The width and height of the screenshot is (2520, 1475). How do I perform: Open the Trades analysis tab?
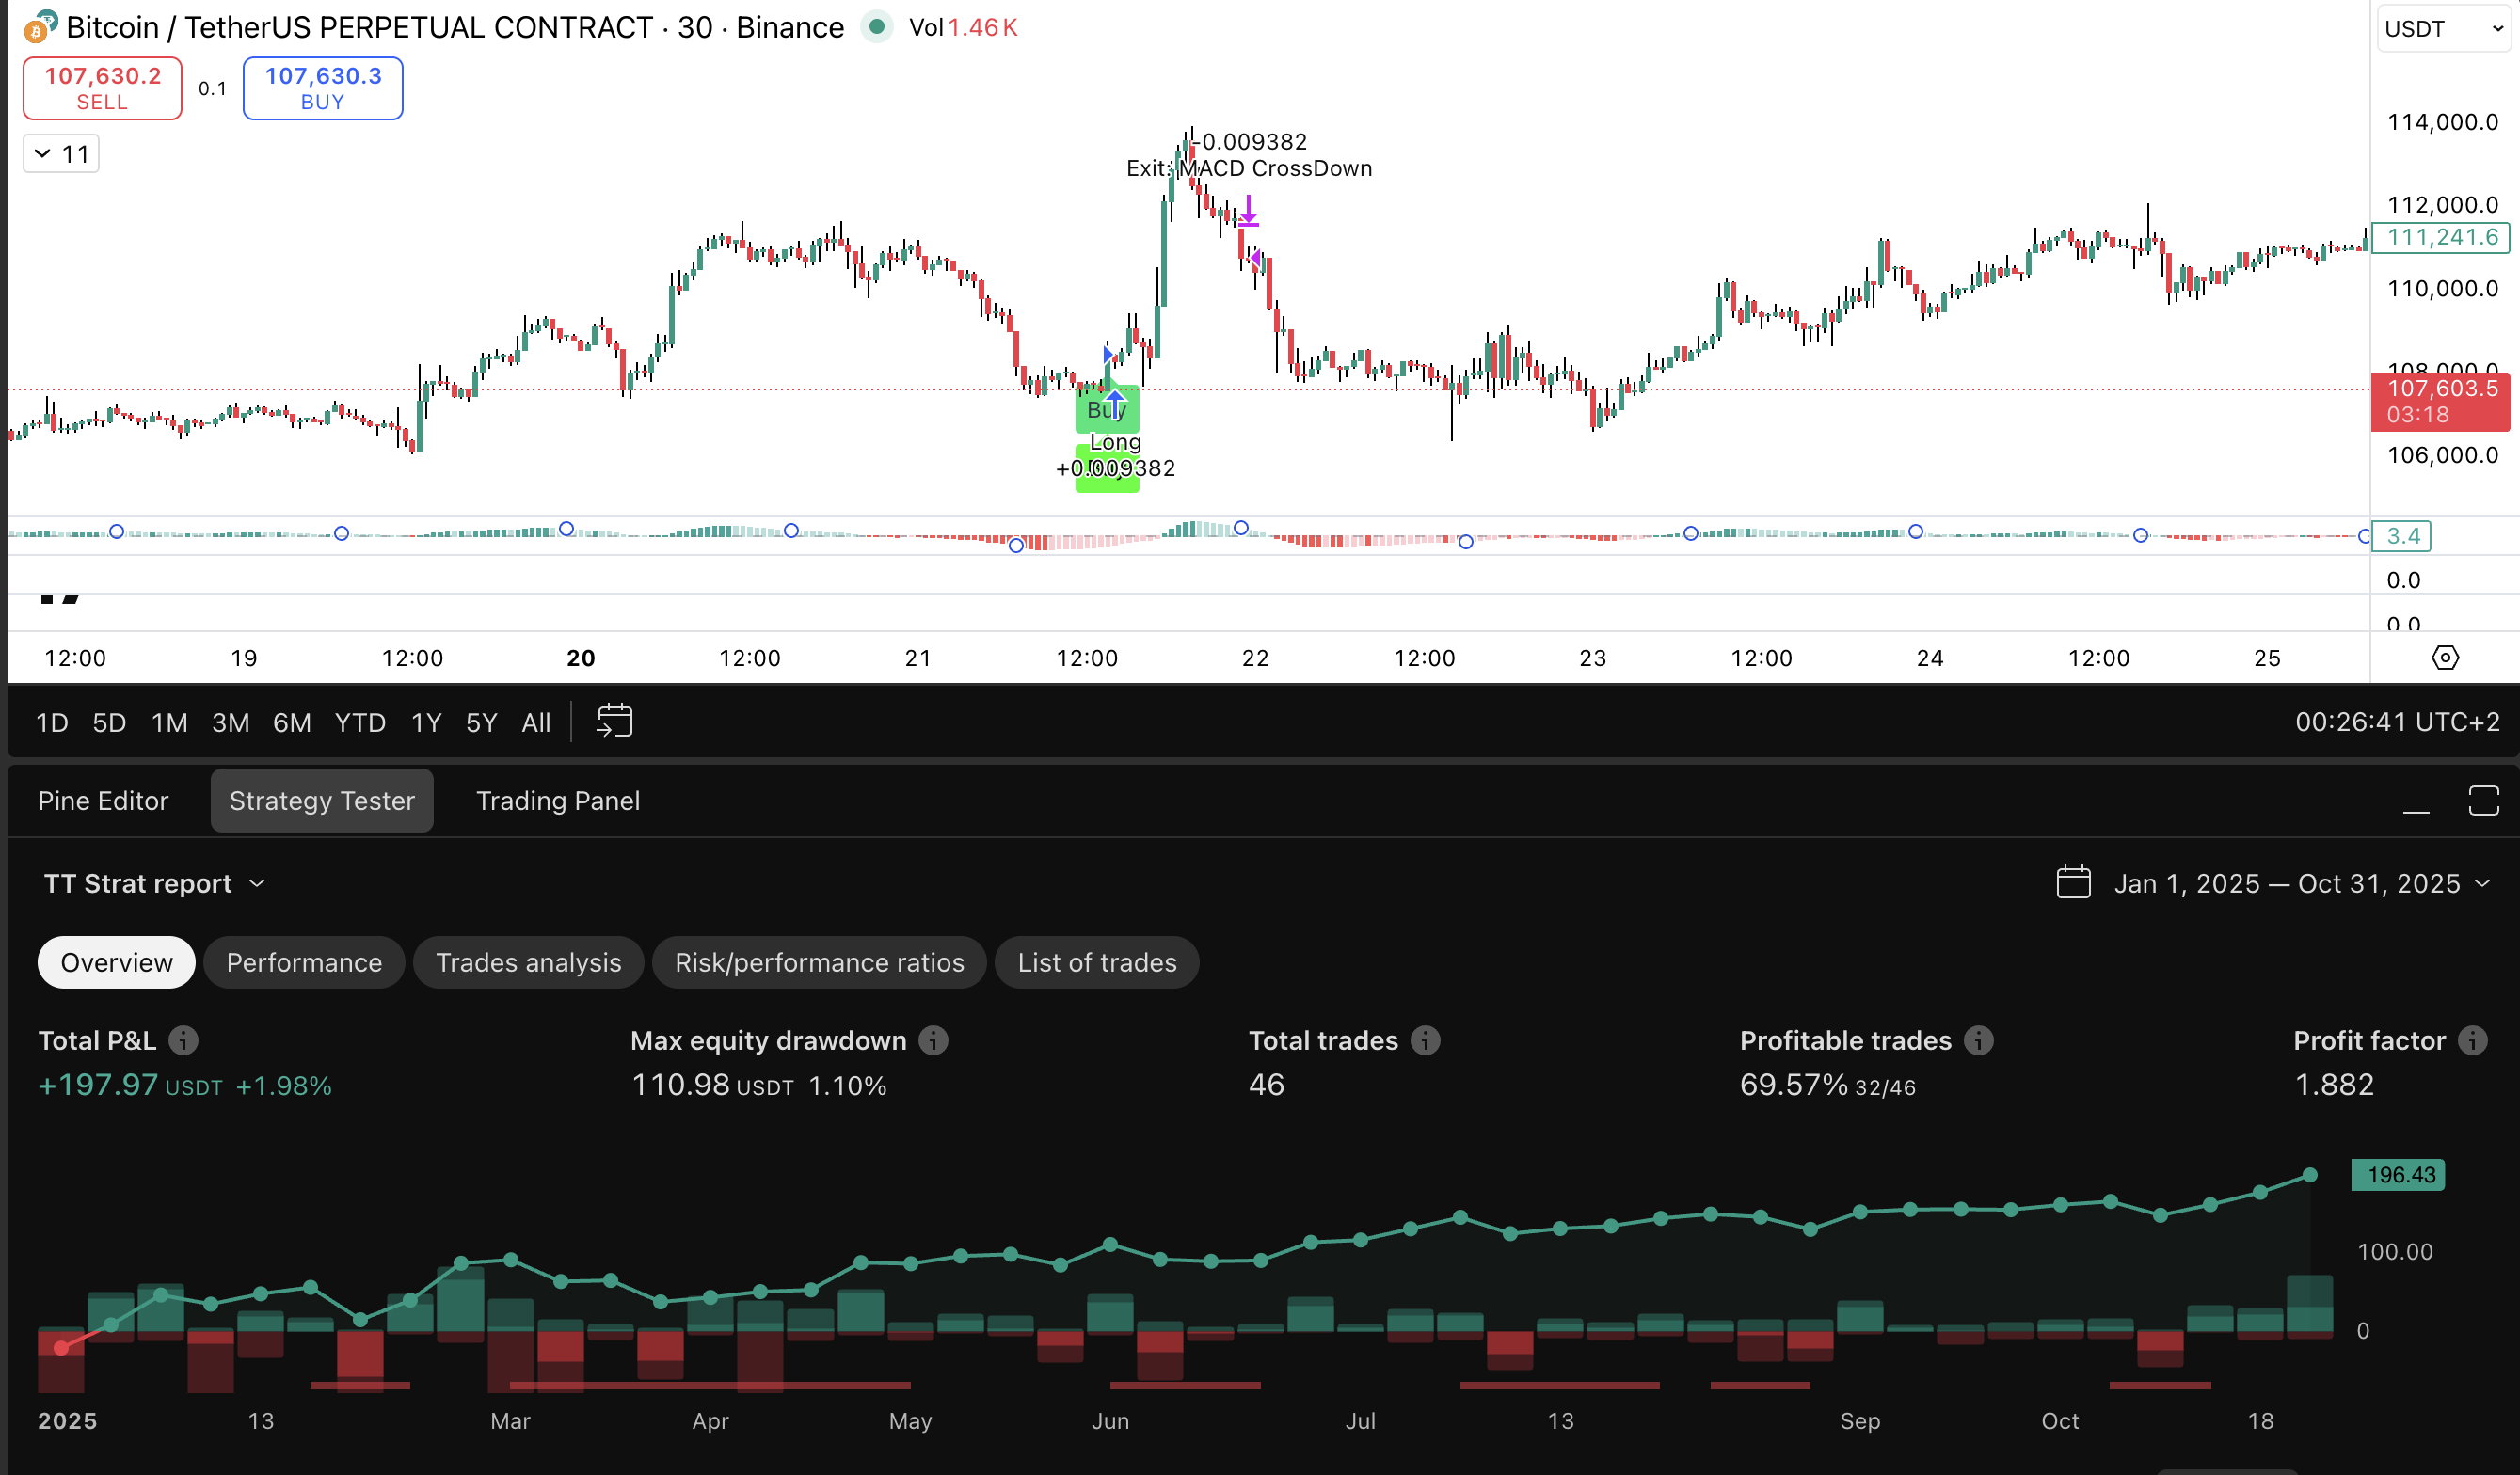pos(528,962)
